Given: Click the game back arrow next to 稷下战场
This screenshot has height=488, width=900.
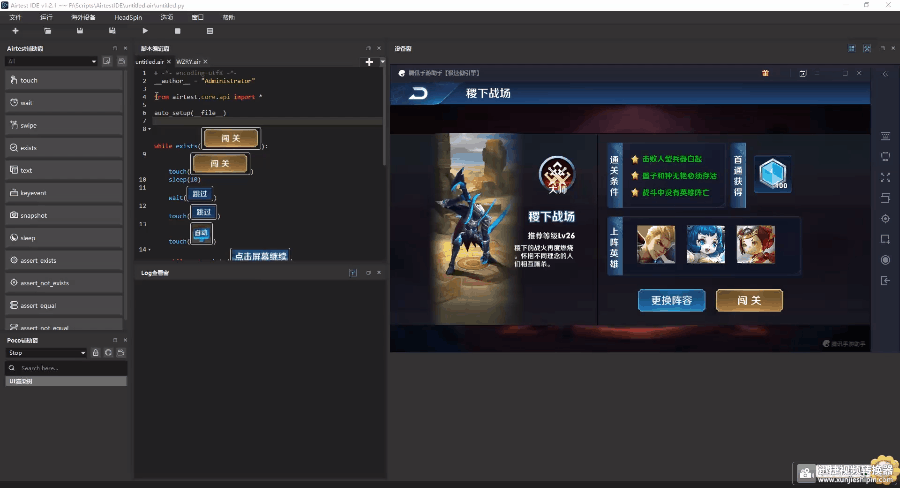Looking at the screenshot, I should [418, 93].
